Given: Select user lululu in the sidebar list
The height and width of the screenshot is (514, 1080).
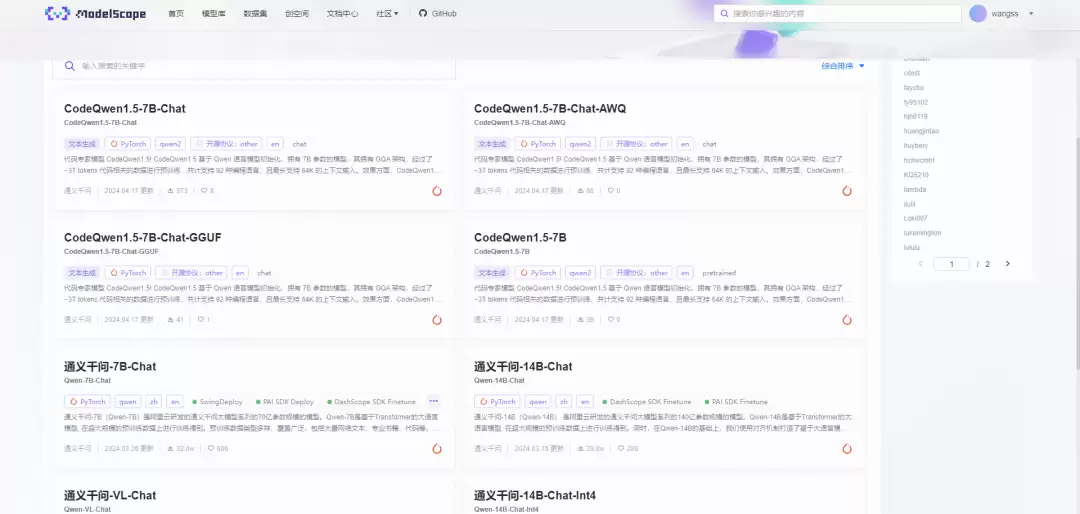Looking at the screenshot, I should click(x=912, y=247).
